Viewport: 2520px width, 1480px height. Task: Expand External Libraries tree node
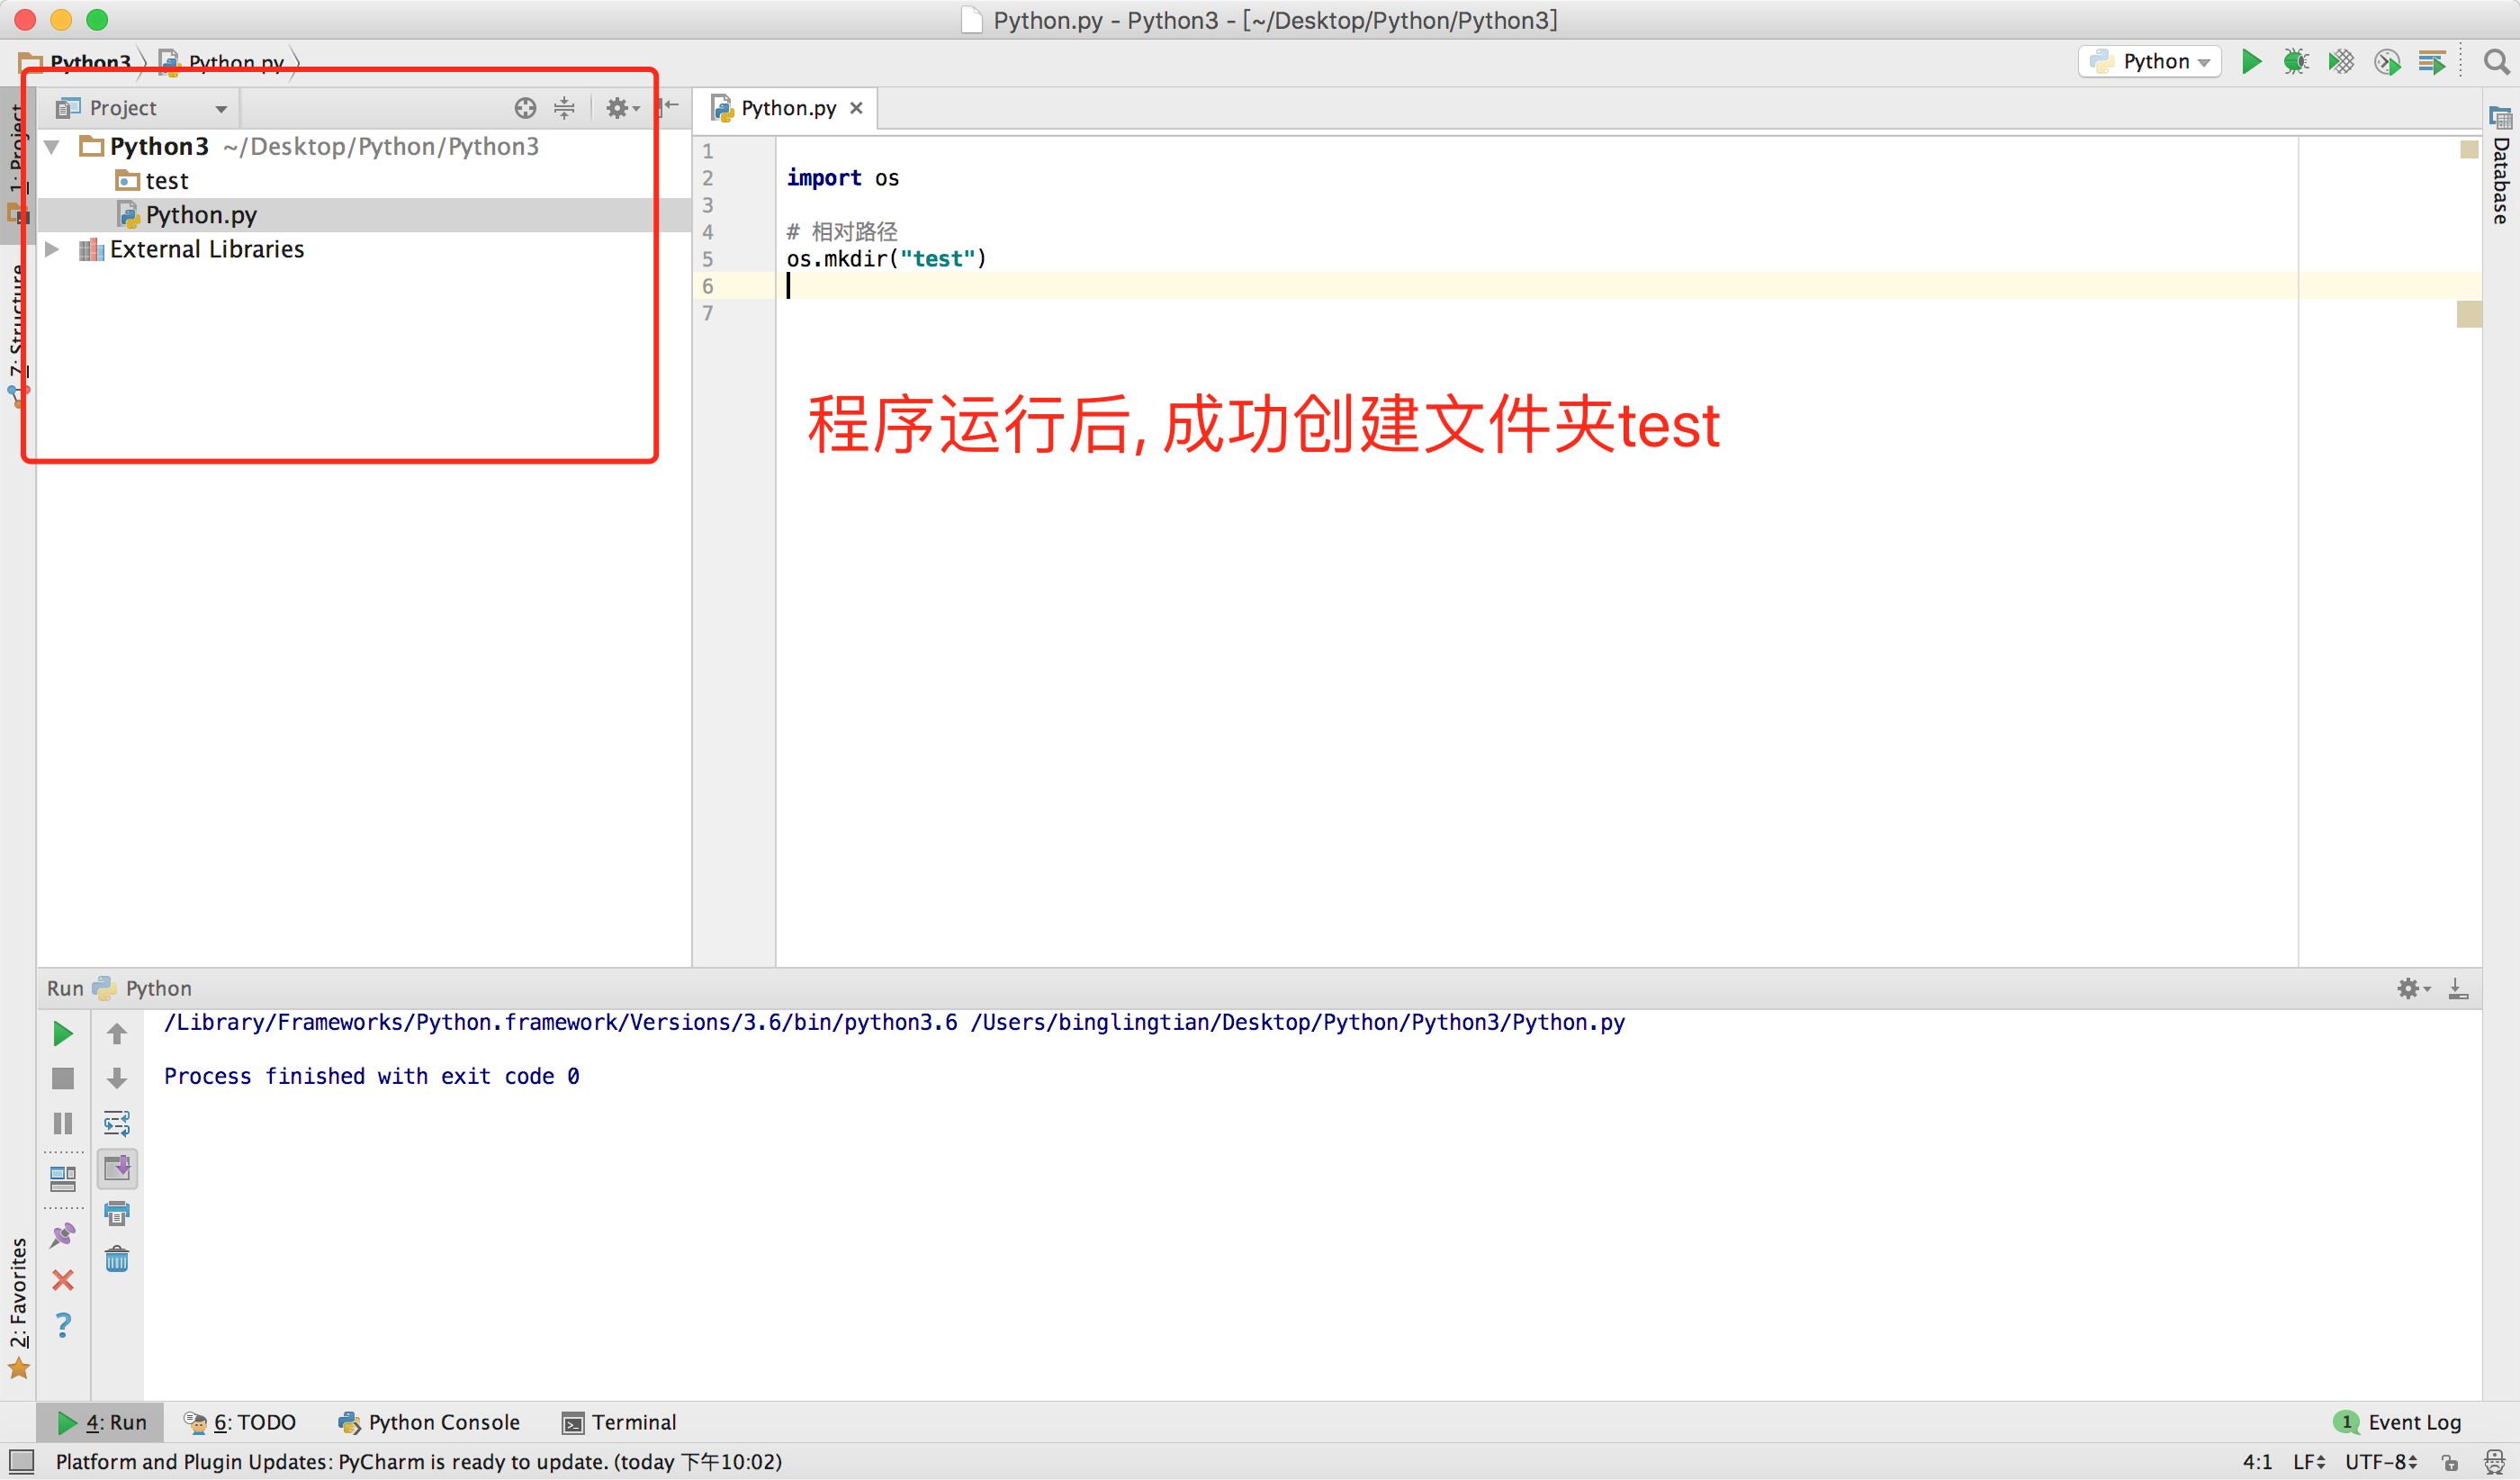(x=52, y=249)
